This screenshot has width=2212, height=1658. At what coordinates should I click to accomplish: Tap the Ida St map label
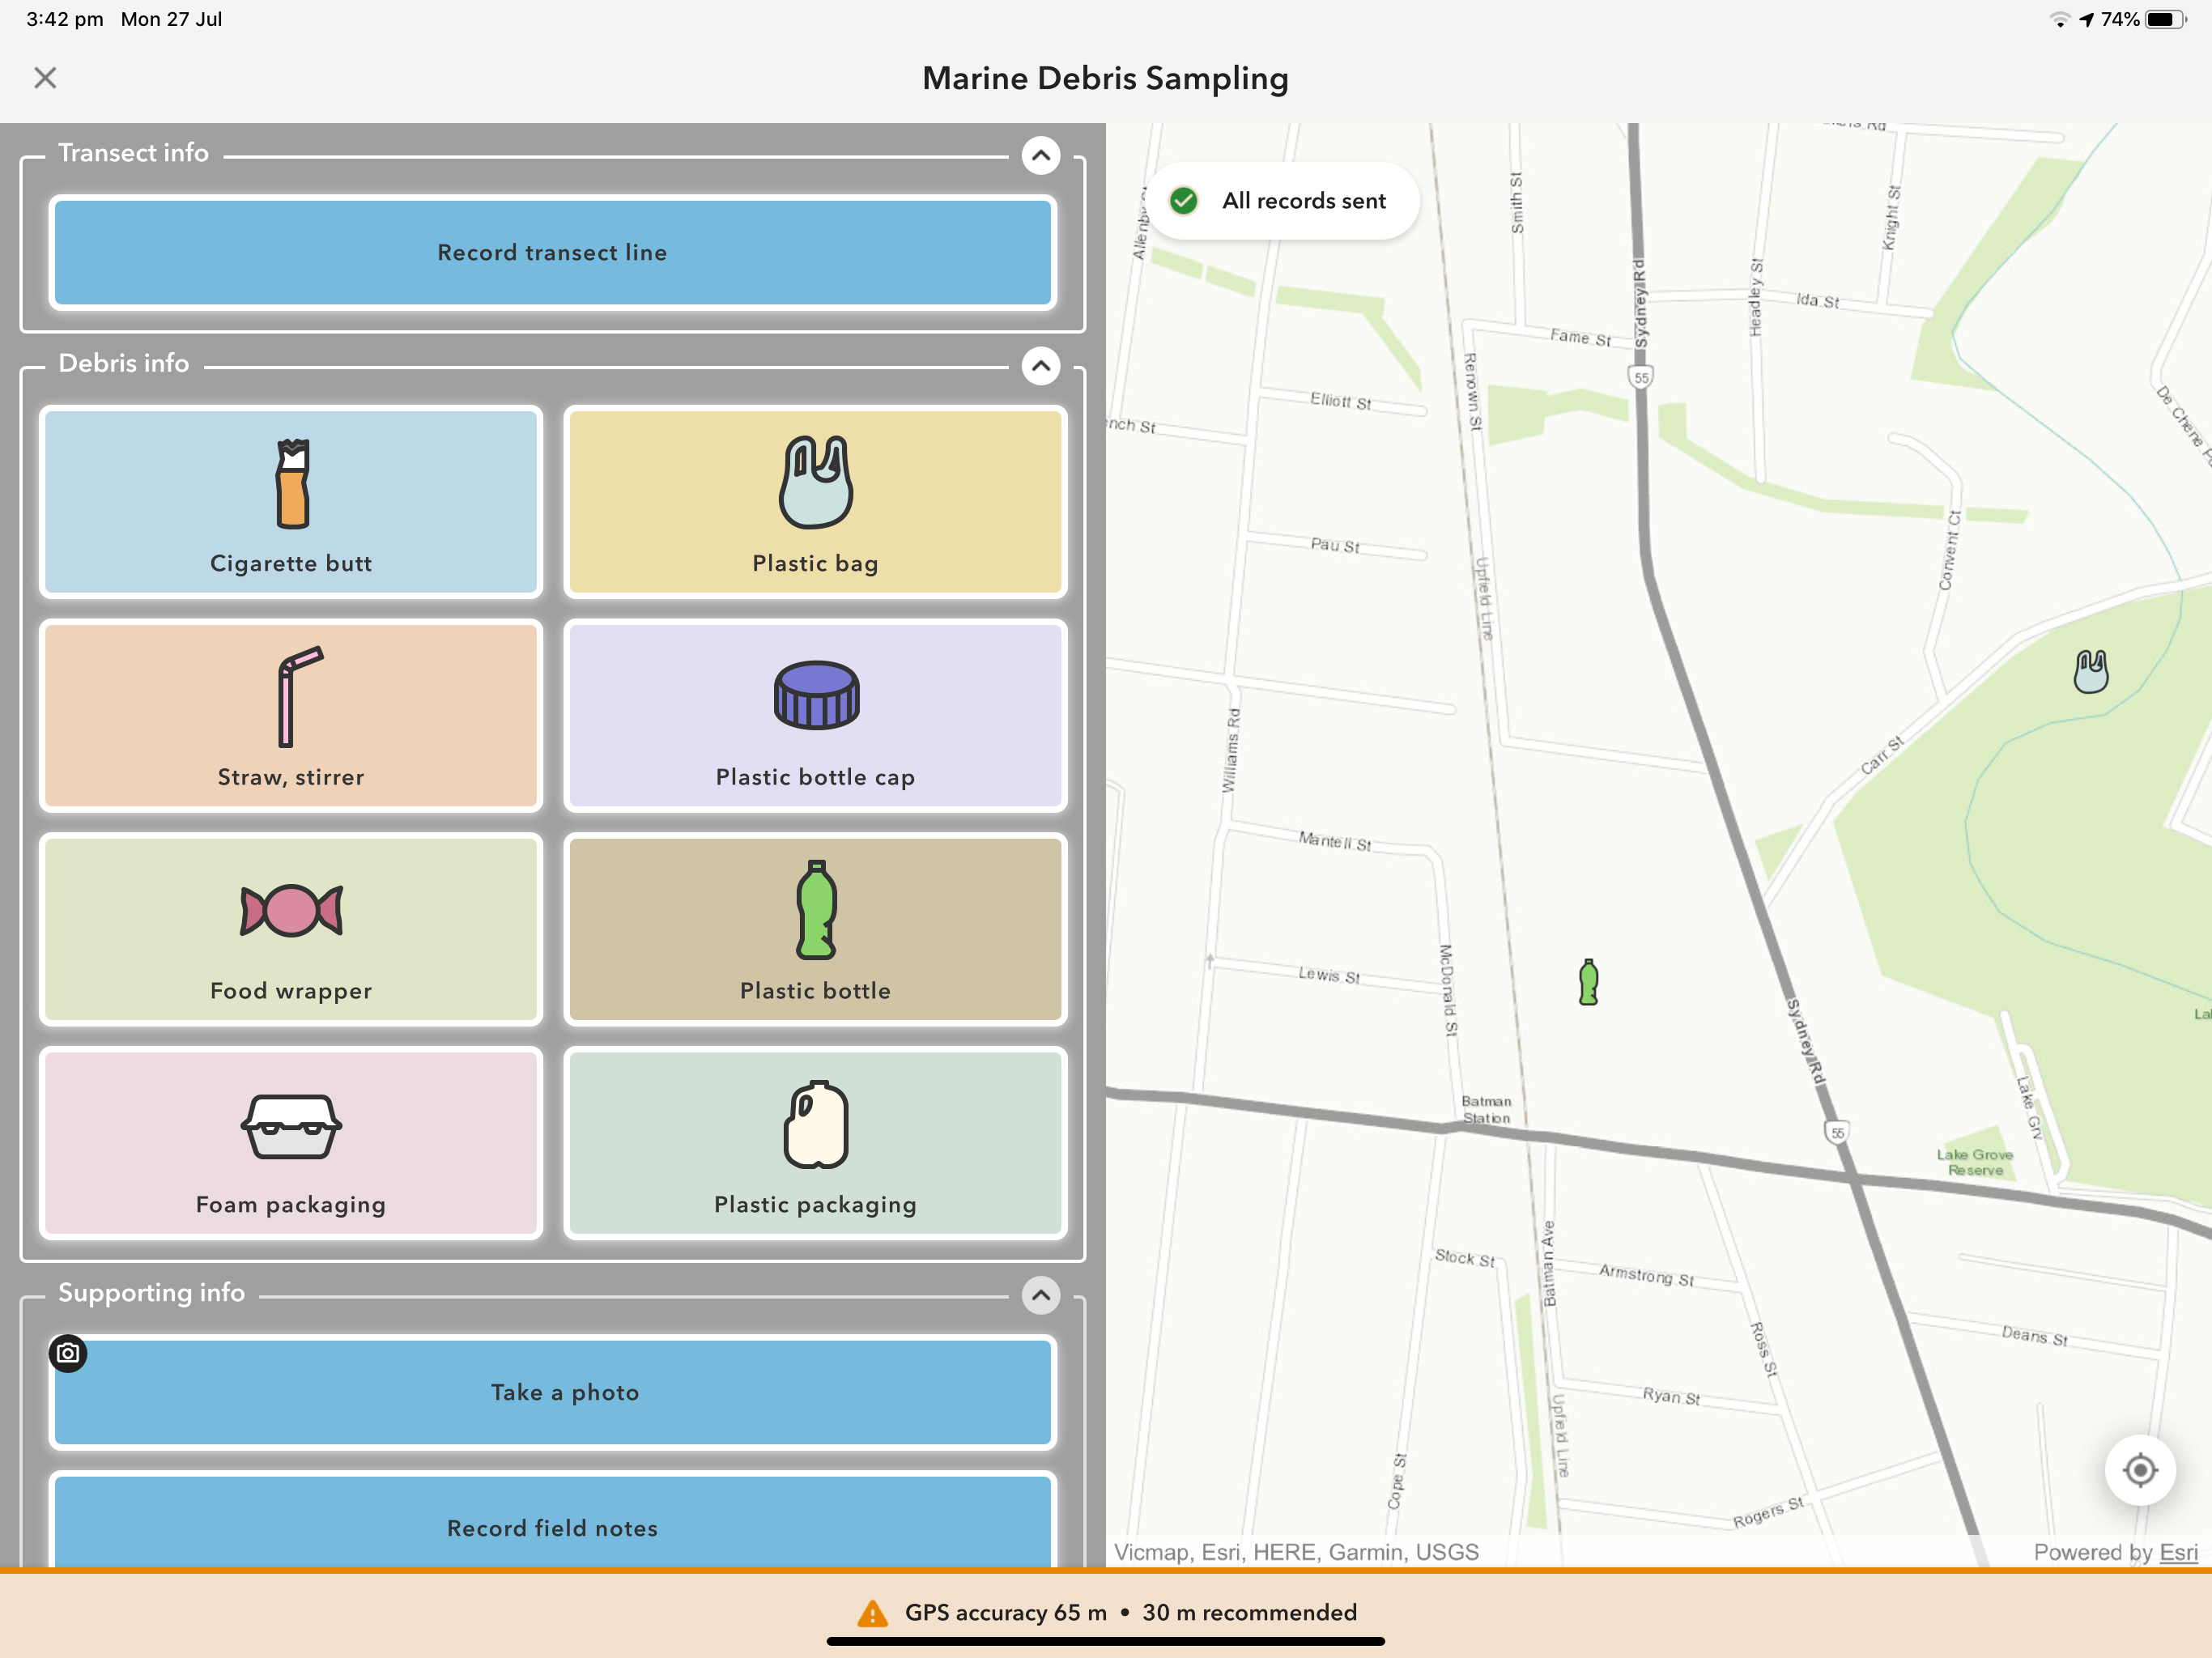(x=1817, y=300)
